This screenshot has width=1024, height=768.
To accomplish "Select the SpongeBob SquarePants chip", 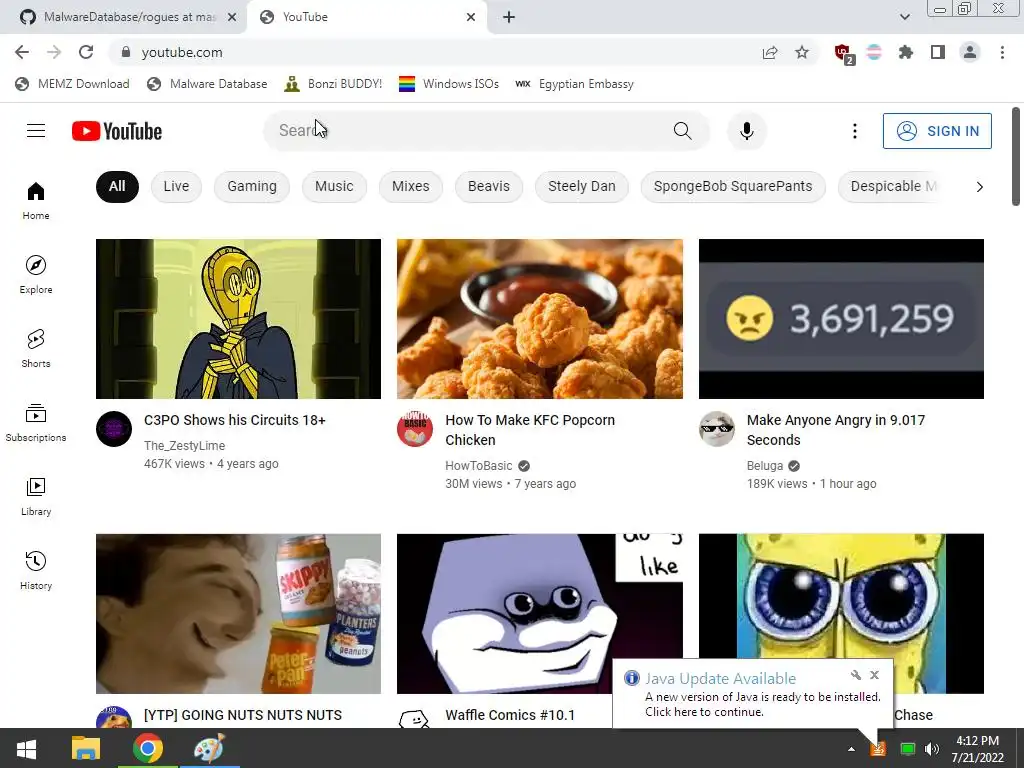I will 733,187.
